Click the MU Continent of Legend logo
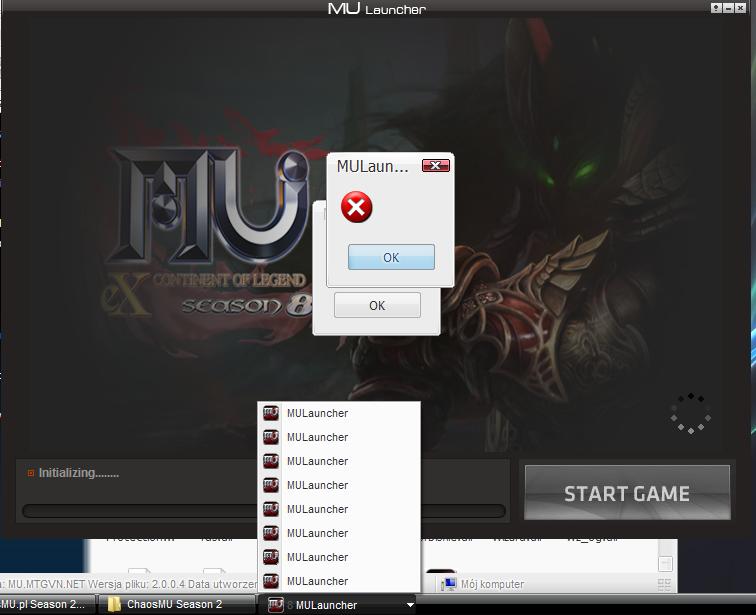This screenshot has height=615, width=756. tap(209, 231)
